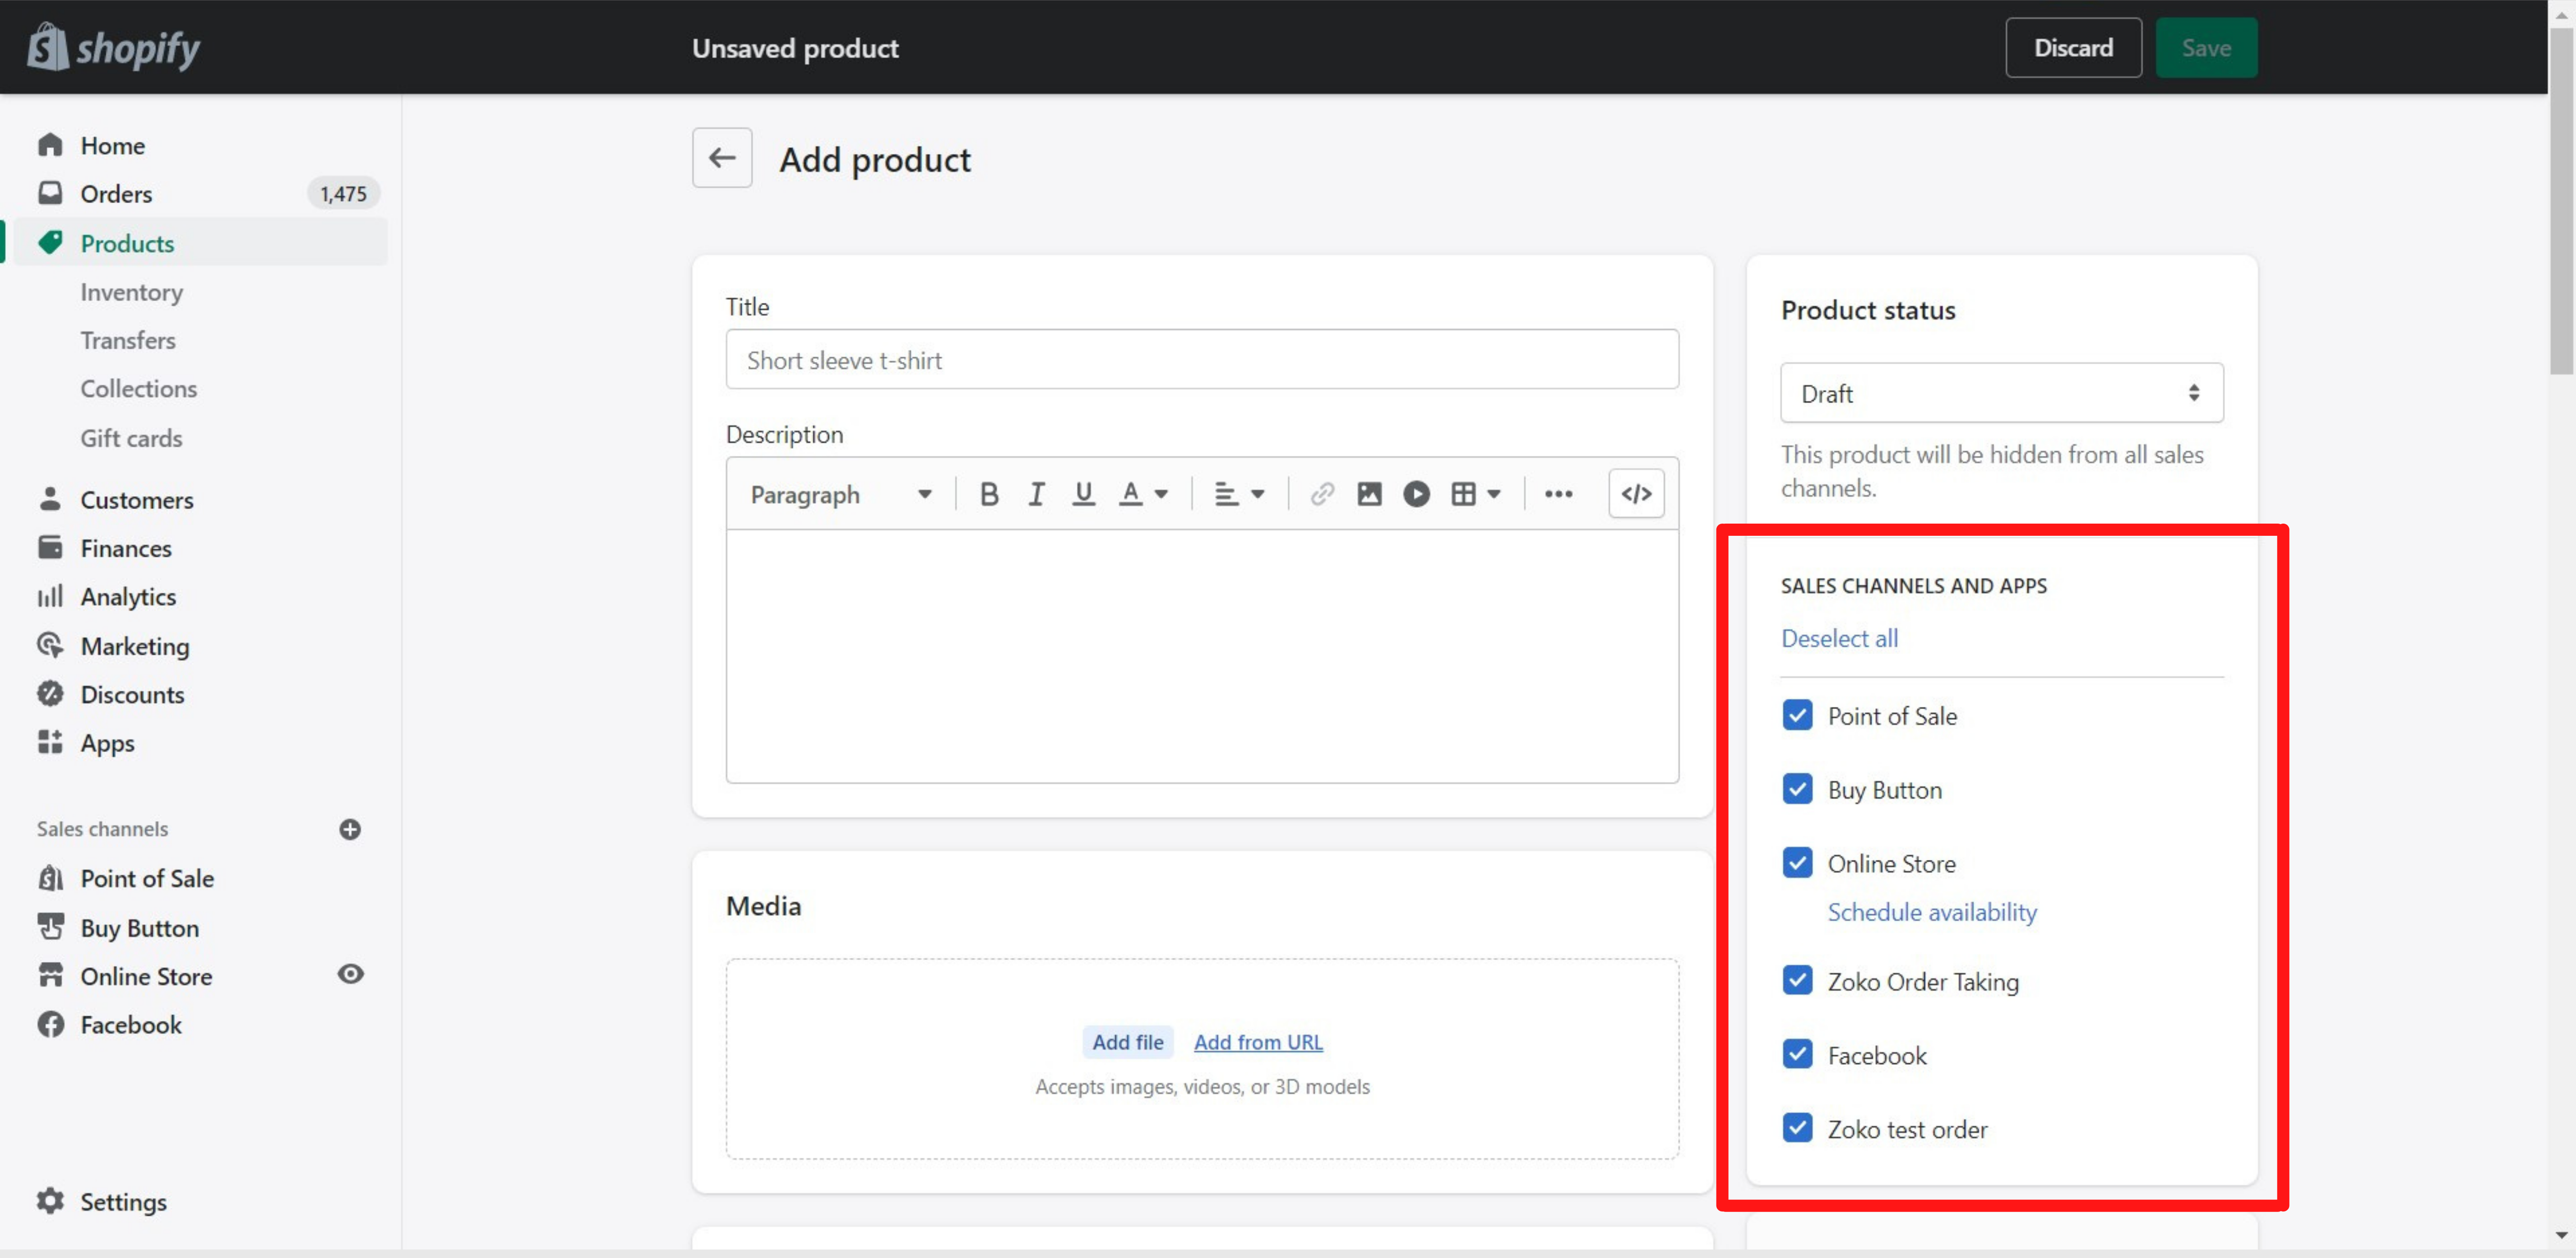Image resolution: width=2576 pixels, height=1258 pixels.
Task: Show the HTML code view
Action: (1636, 494)
